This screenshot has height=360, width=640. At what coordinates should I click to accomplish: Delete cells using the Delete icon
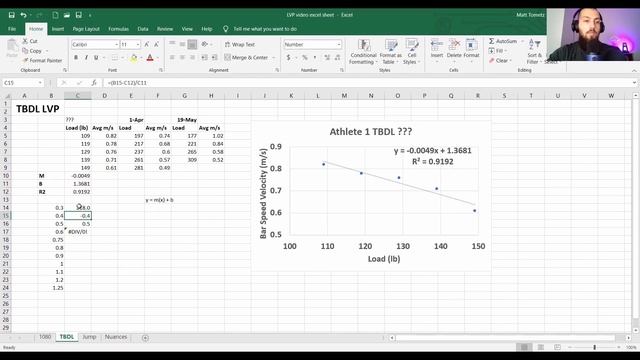[x=454, y=45]
